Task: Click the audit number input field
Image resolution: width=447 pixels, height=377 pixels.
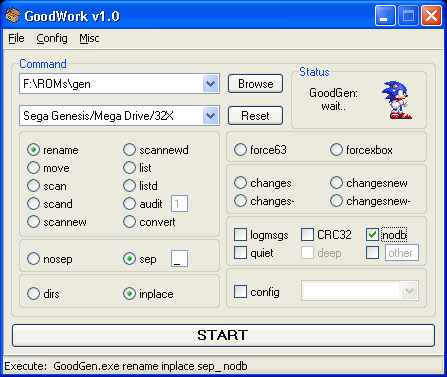Action: (179, 204)
